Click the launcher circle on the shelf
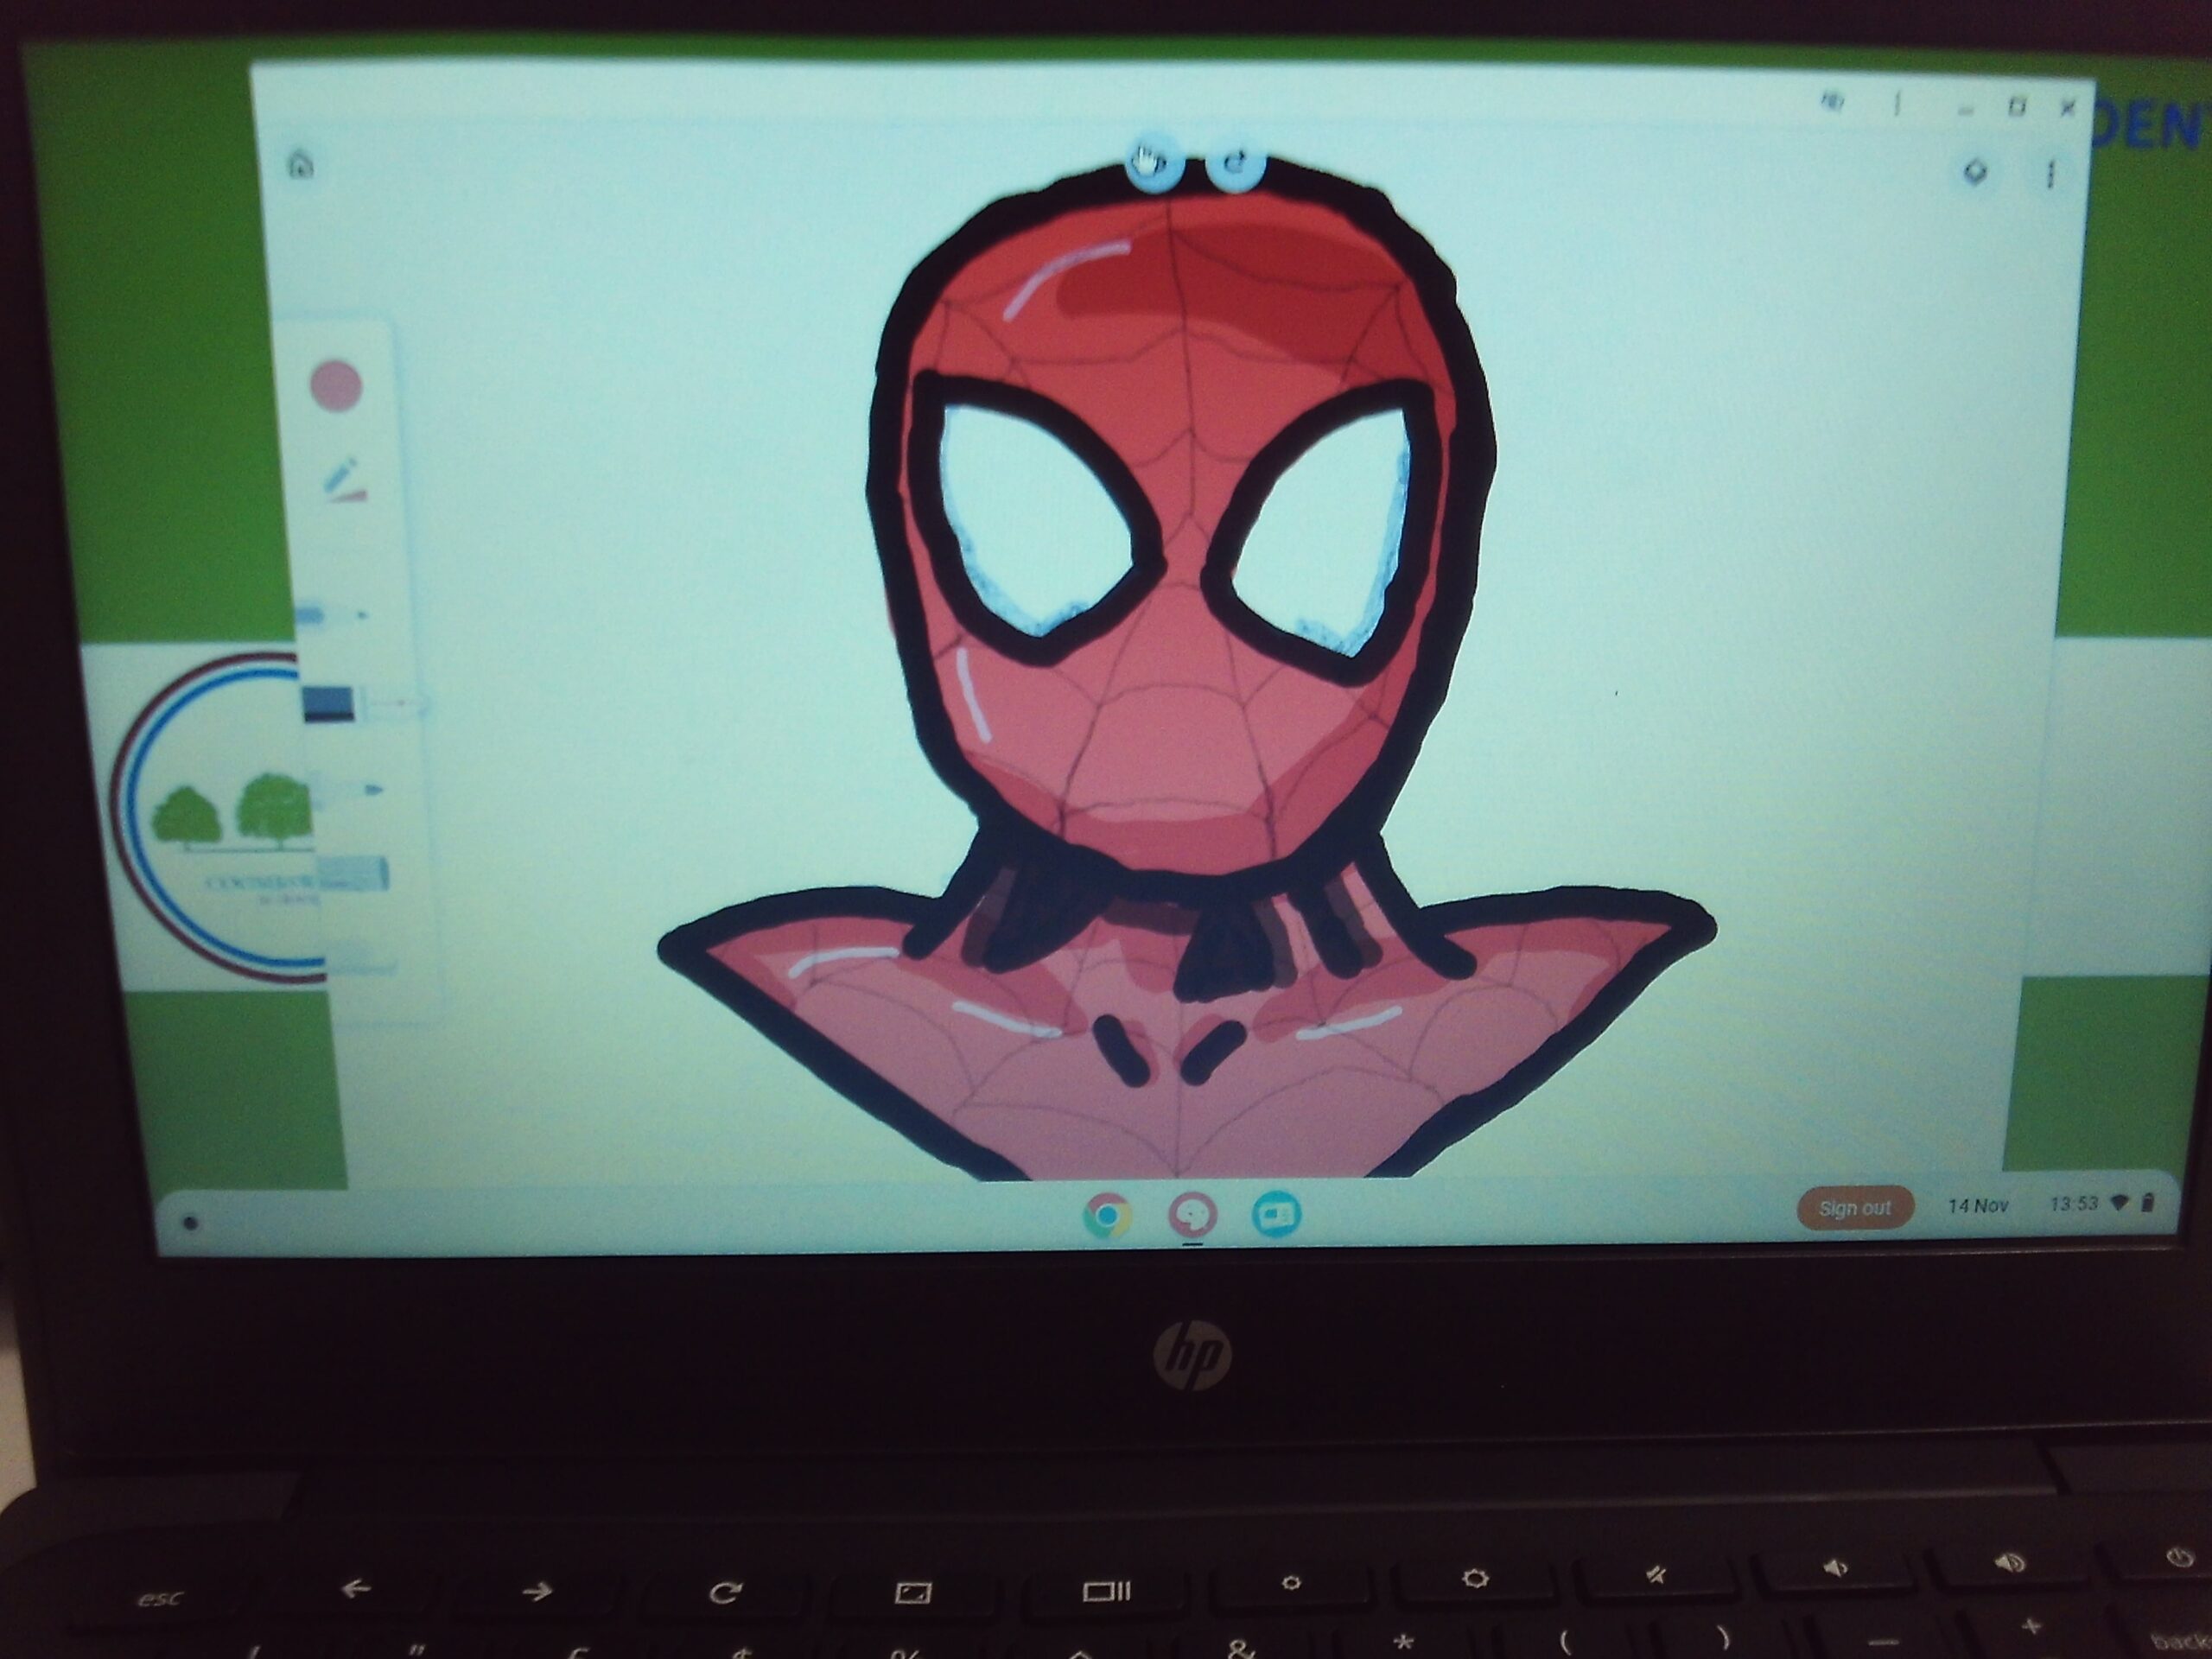The height and width of the screenshot is (1659, 2212). pos(191,1222)
